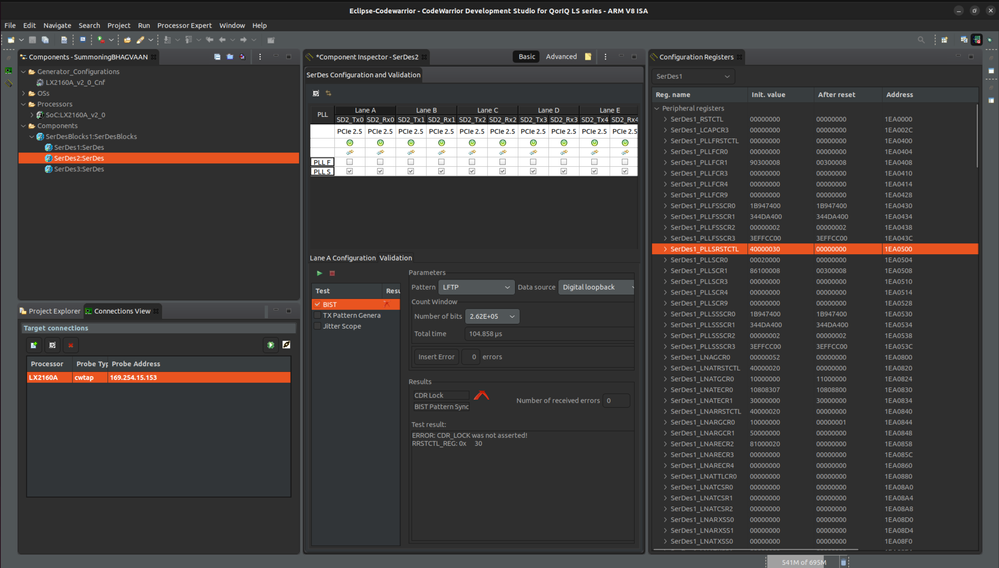This screenshot has width=999, height=568.
Task: Click the Forward navigation arrow in toolbar
Action: (243, 39)
